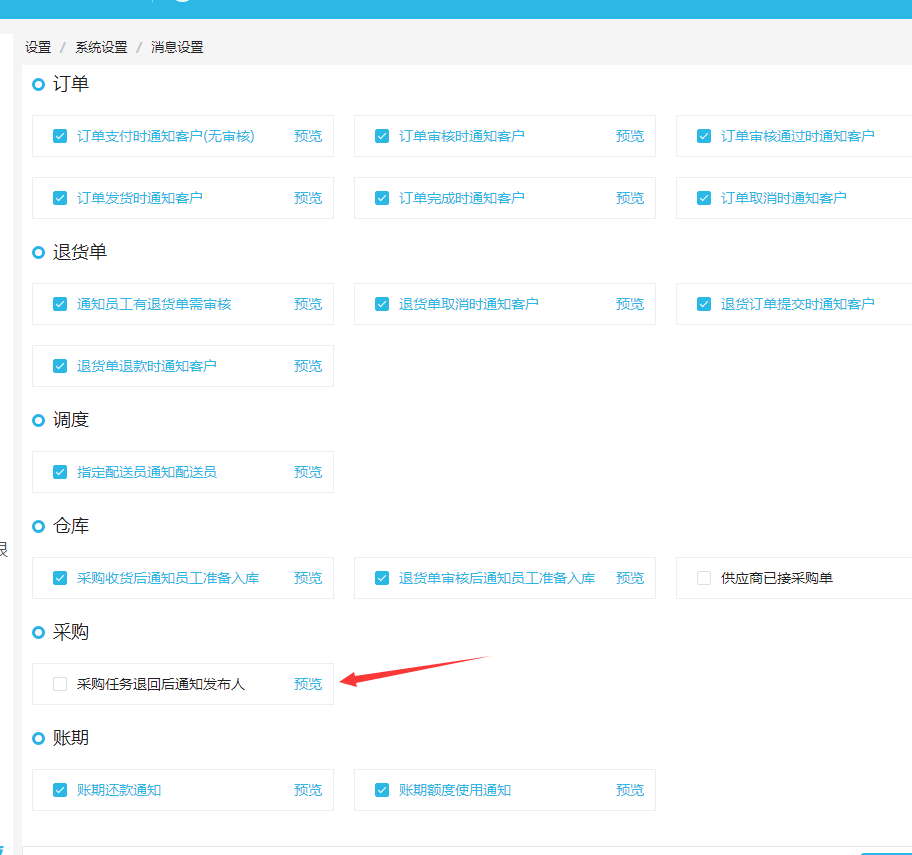Enable 采购任务退回后通知发布人 checkbox
The image size is (912, 855).
pyautogui.click(x=60, y=684)
